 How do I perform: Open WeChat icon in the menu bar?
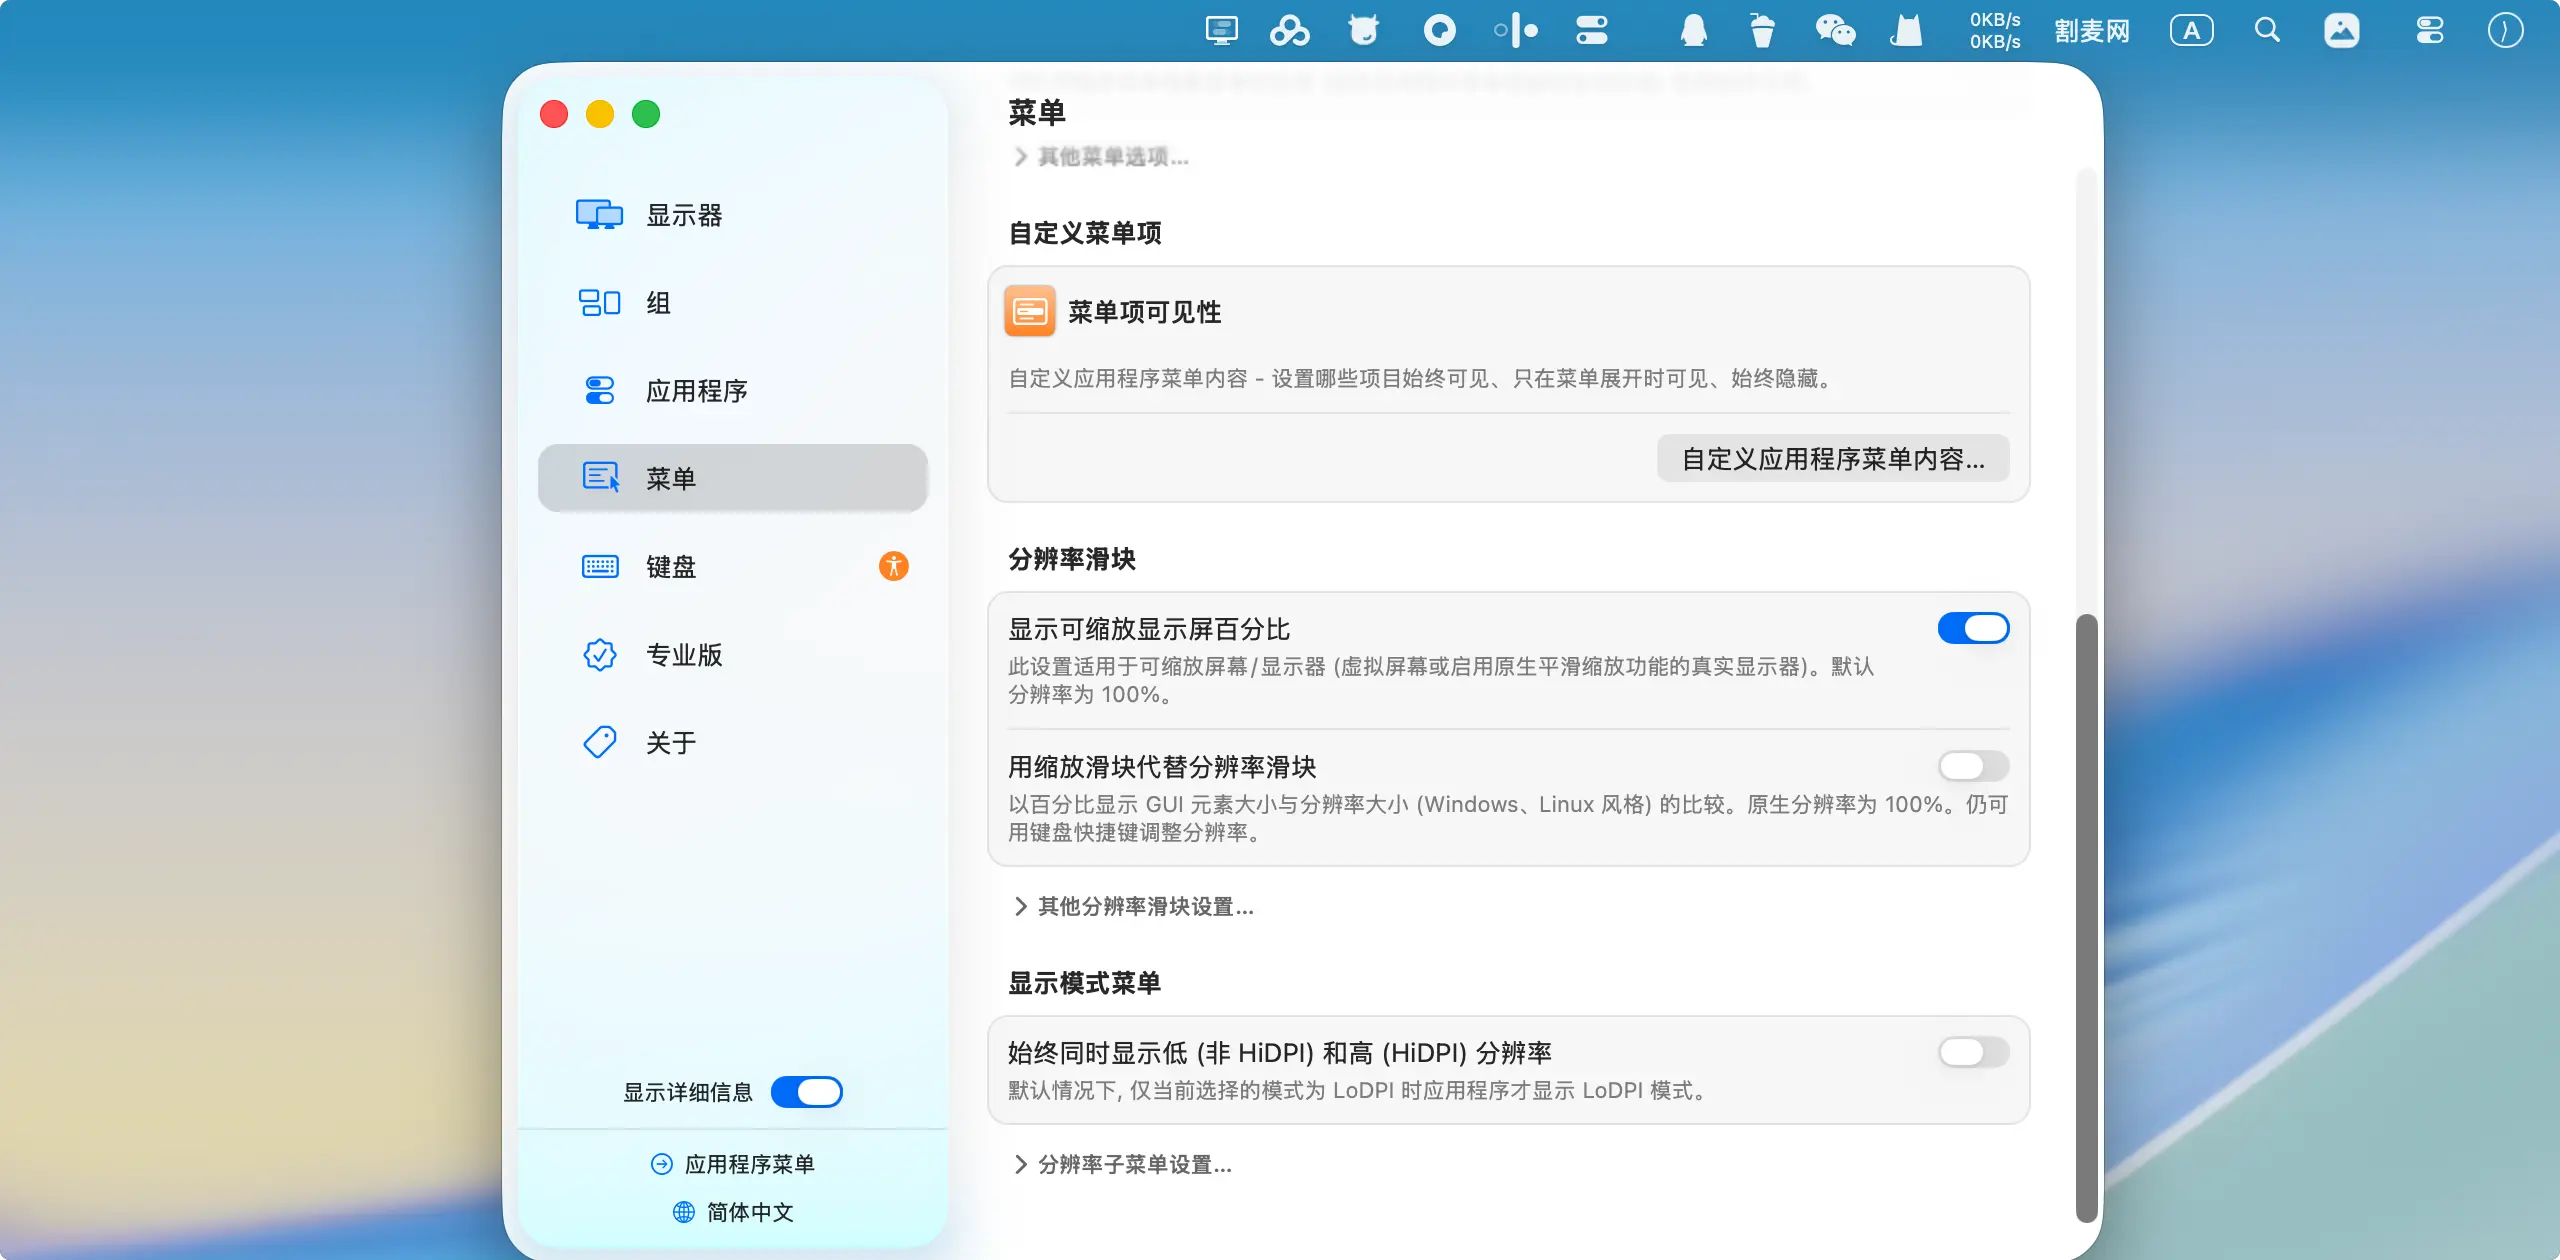click(1835, 30)
